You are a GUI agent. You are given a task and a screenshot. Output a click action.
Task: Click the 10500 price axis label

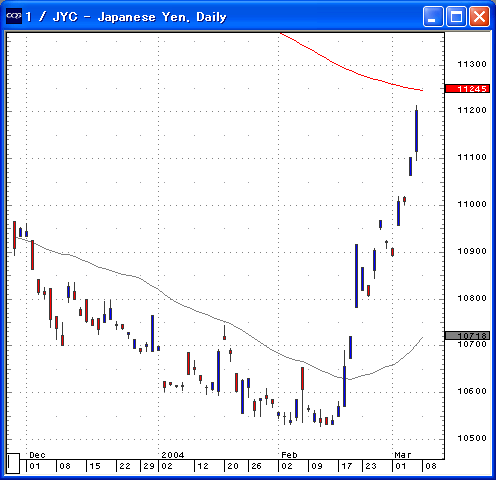click(472, 438)
